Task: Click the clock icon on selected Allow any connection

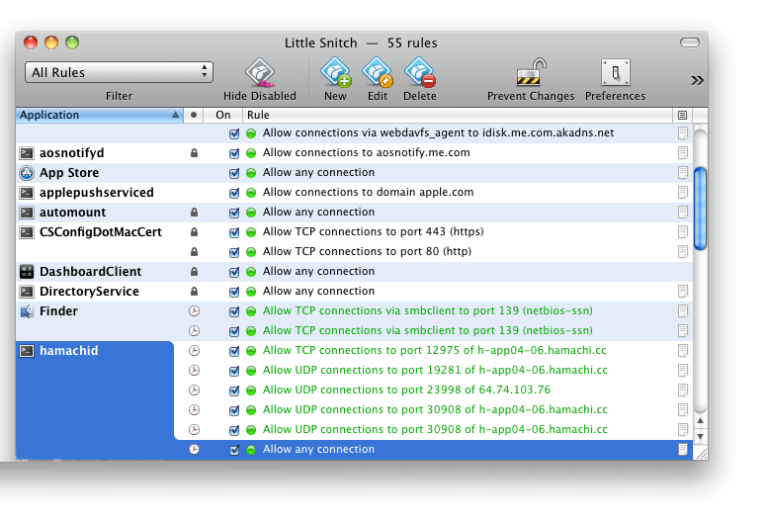Action: pyautogui.click(x=194, y=450)
